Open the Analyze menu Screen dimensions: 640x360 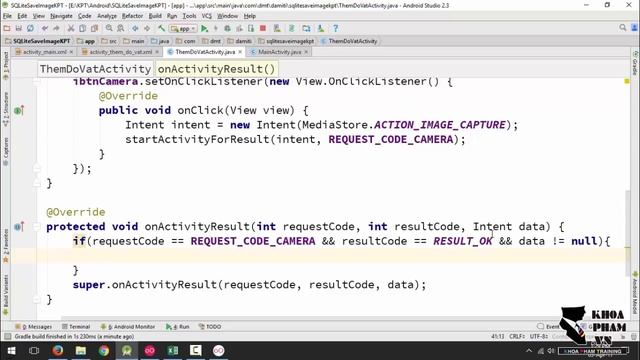[x=107, y=16]
